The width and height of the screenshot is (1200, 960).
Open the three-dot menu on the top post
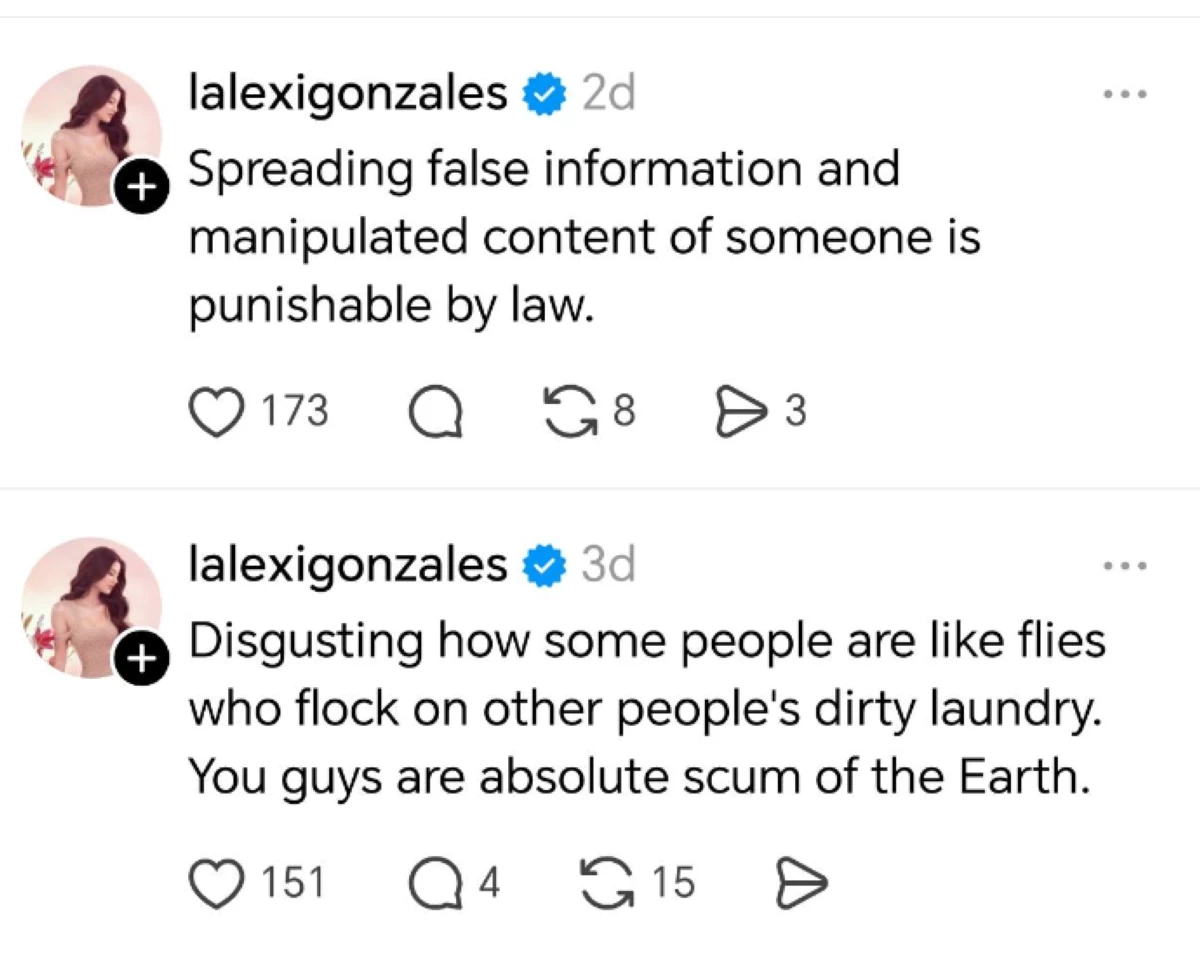coord(1125,92)
